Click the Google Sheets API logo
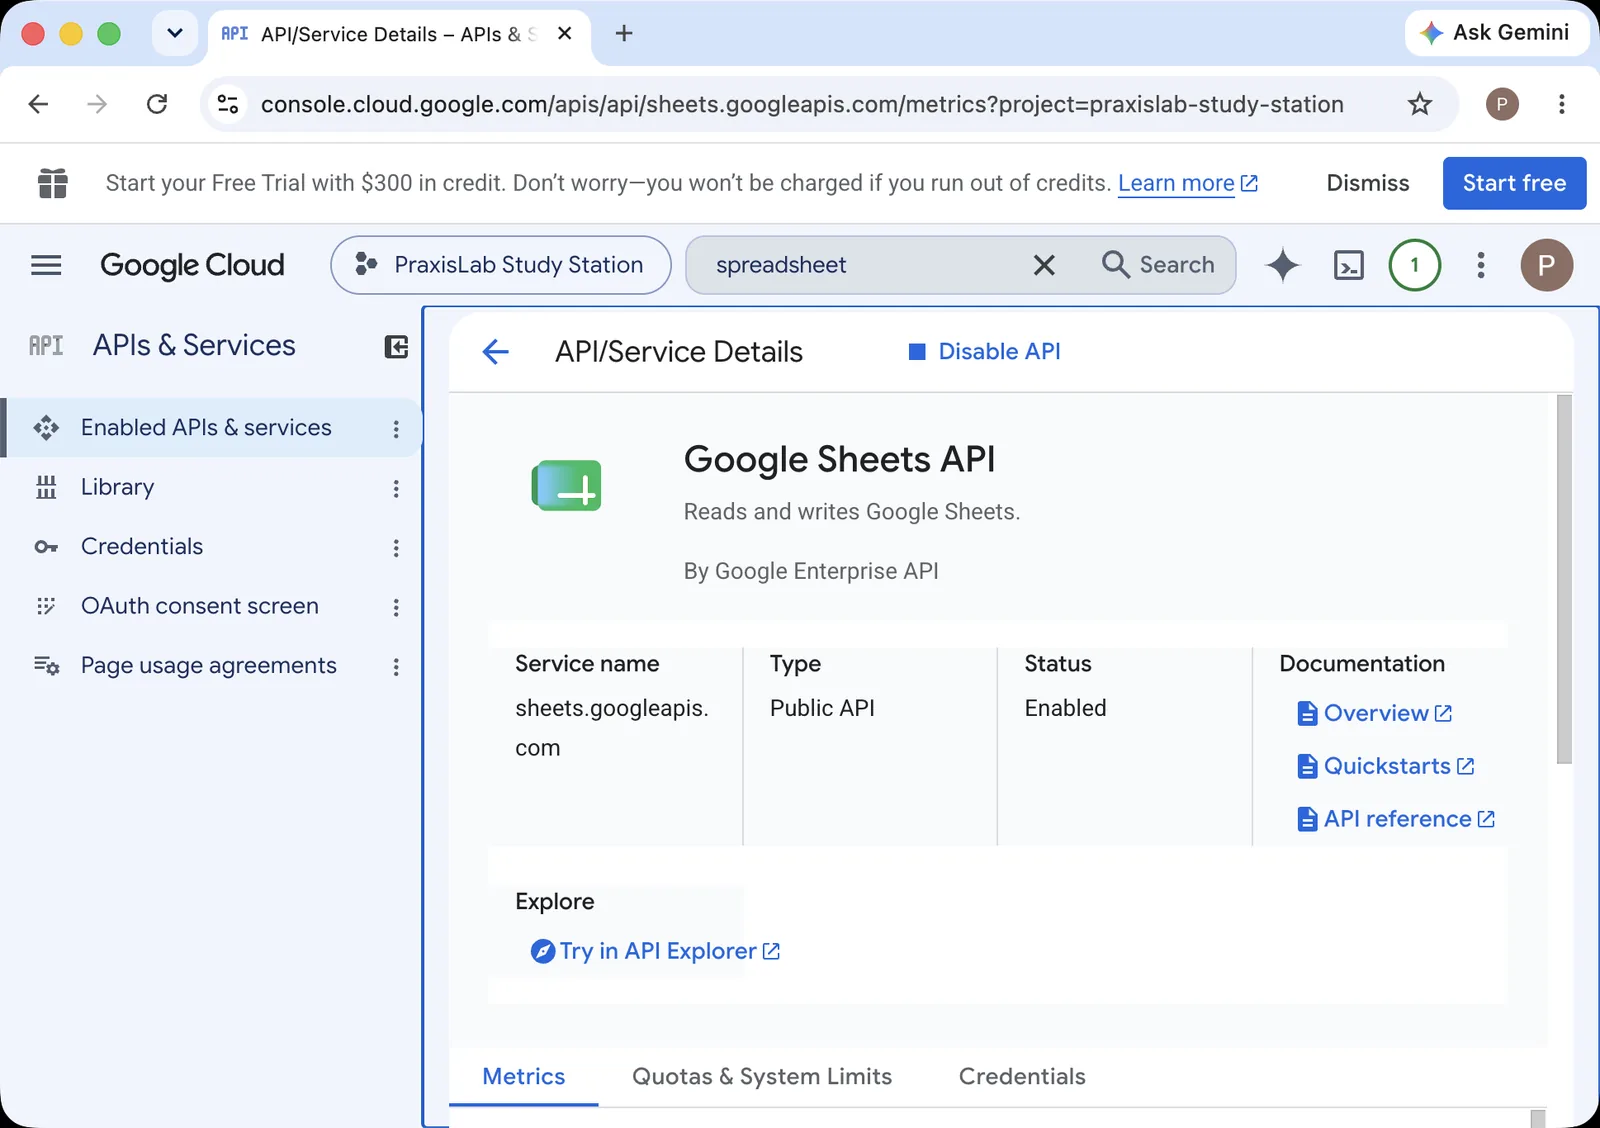1600x1128 pixels. pyautogui.click(x=567, y=485)
